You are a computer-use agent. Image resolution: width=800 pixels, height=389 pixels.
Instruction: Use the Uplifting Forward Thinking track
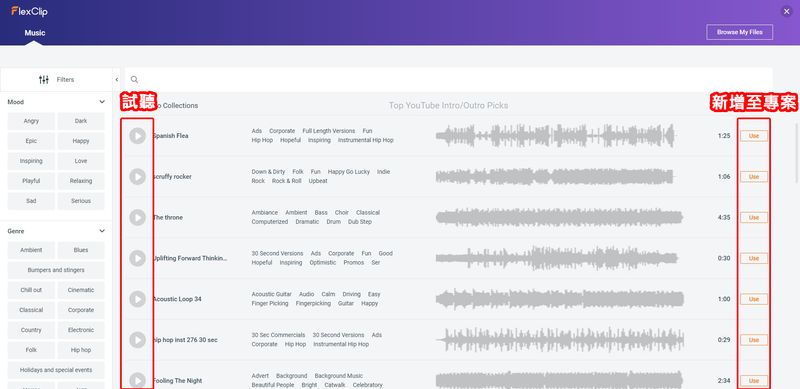754,258
